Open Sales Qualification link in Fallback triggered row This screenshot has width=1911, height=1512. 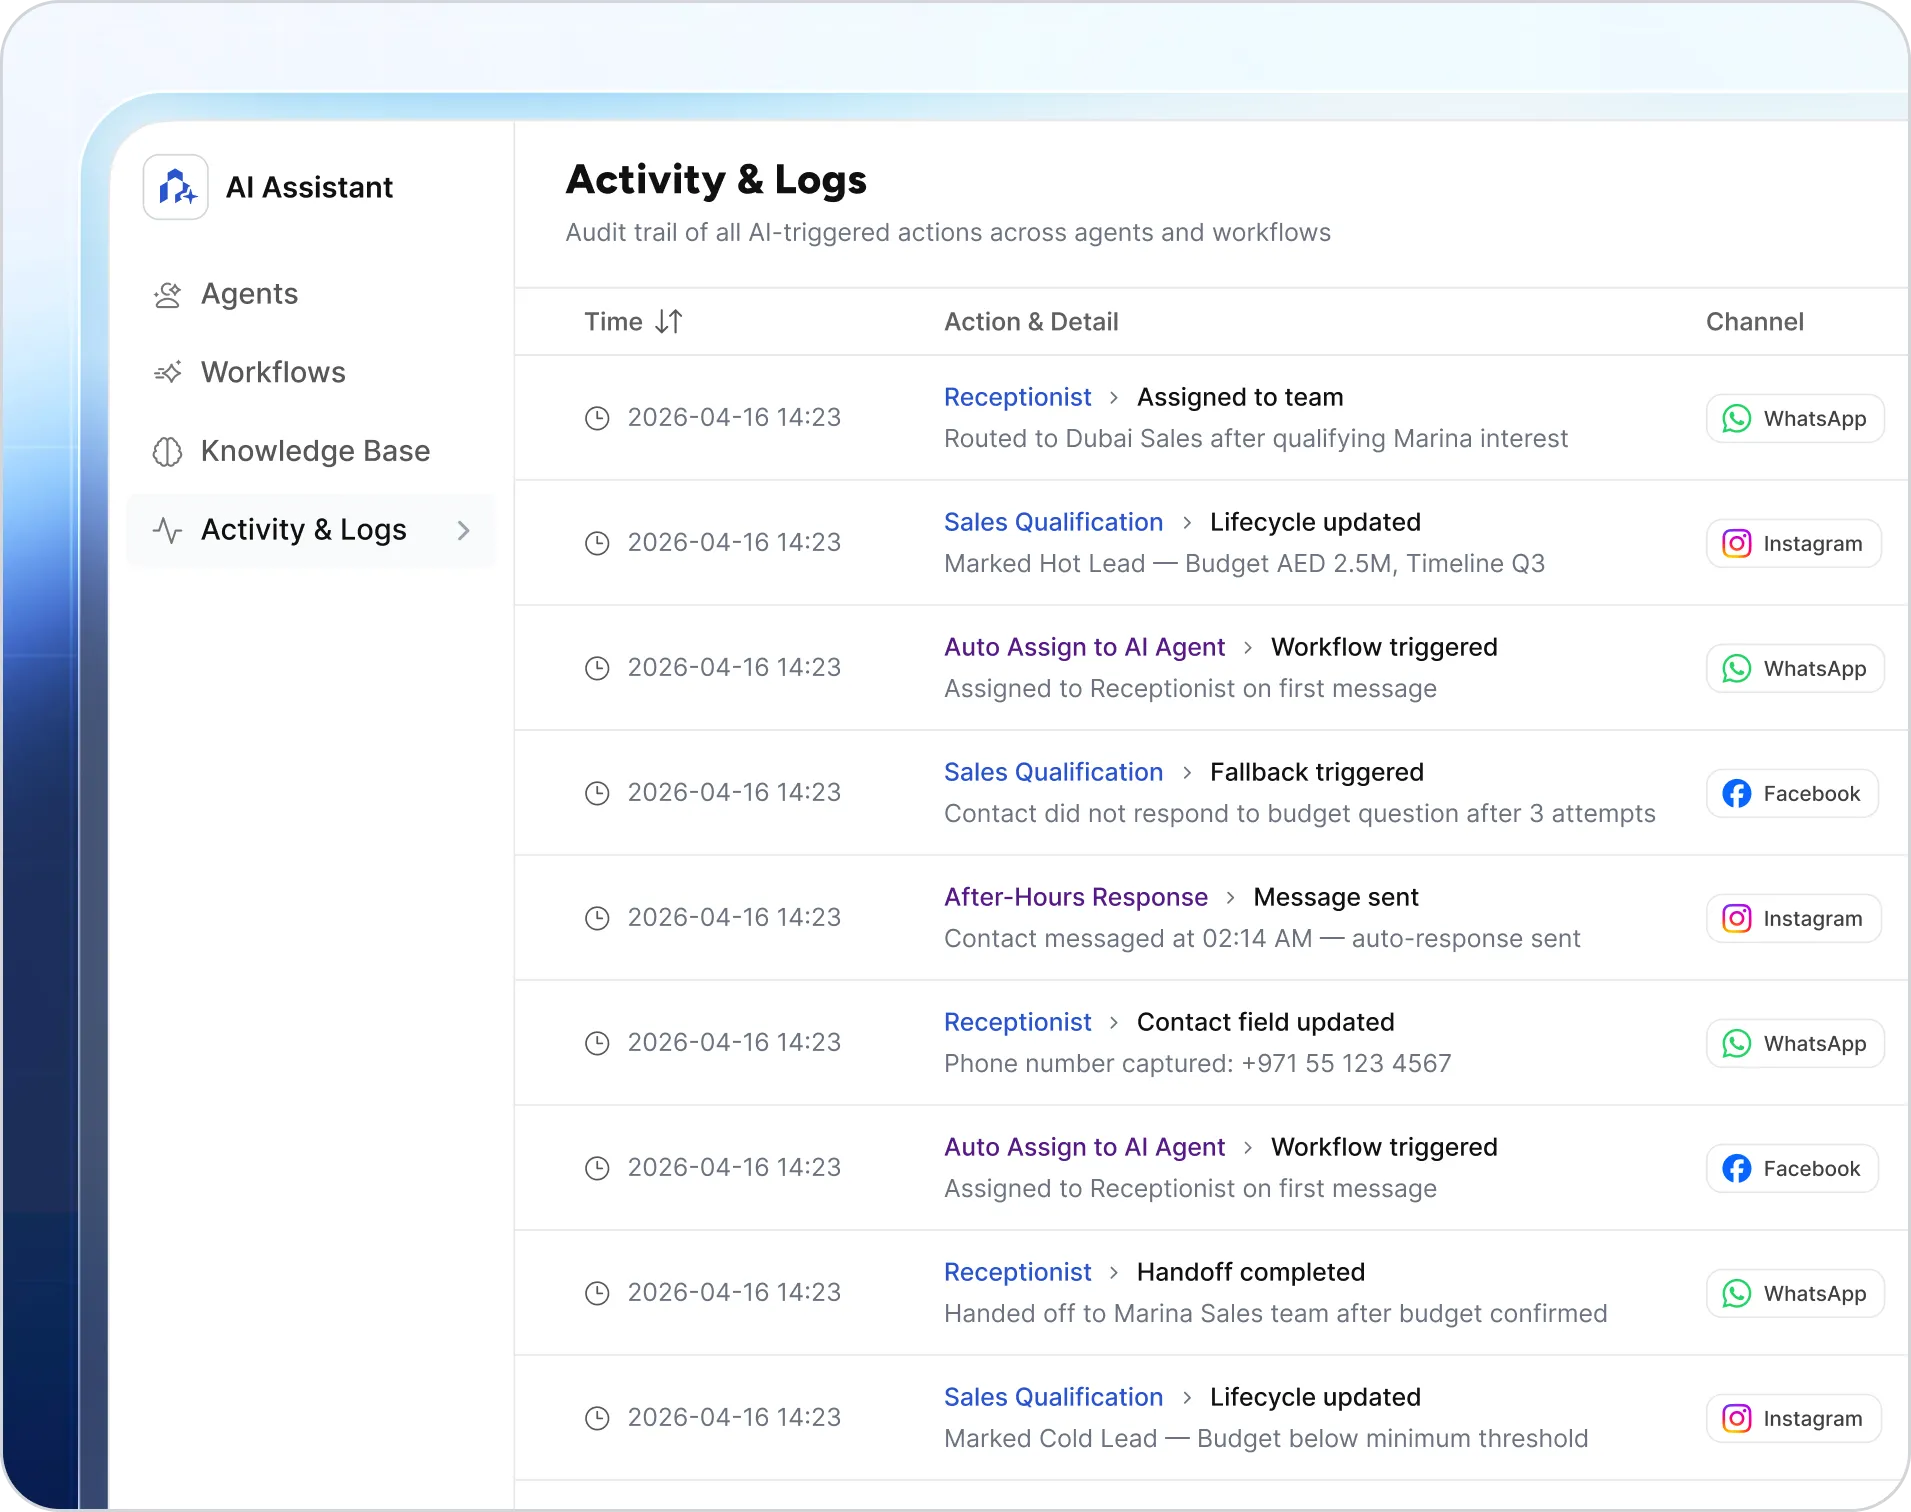point(1053,772)
